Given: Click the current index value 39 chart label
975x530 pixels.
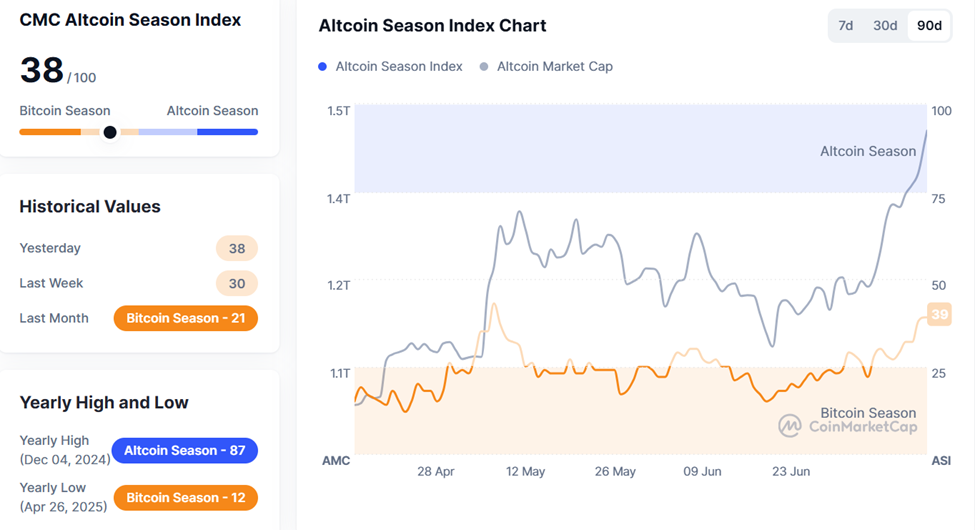Looking at the screenshot, I should [x=939, y=314].
